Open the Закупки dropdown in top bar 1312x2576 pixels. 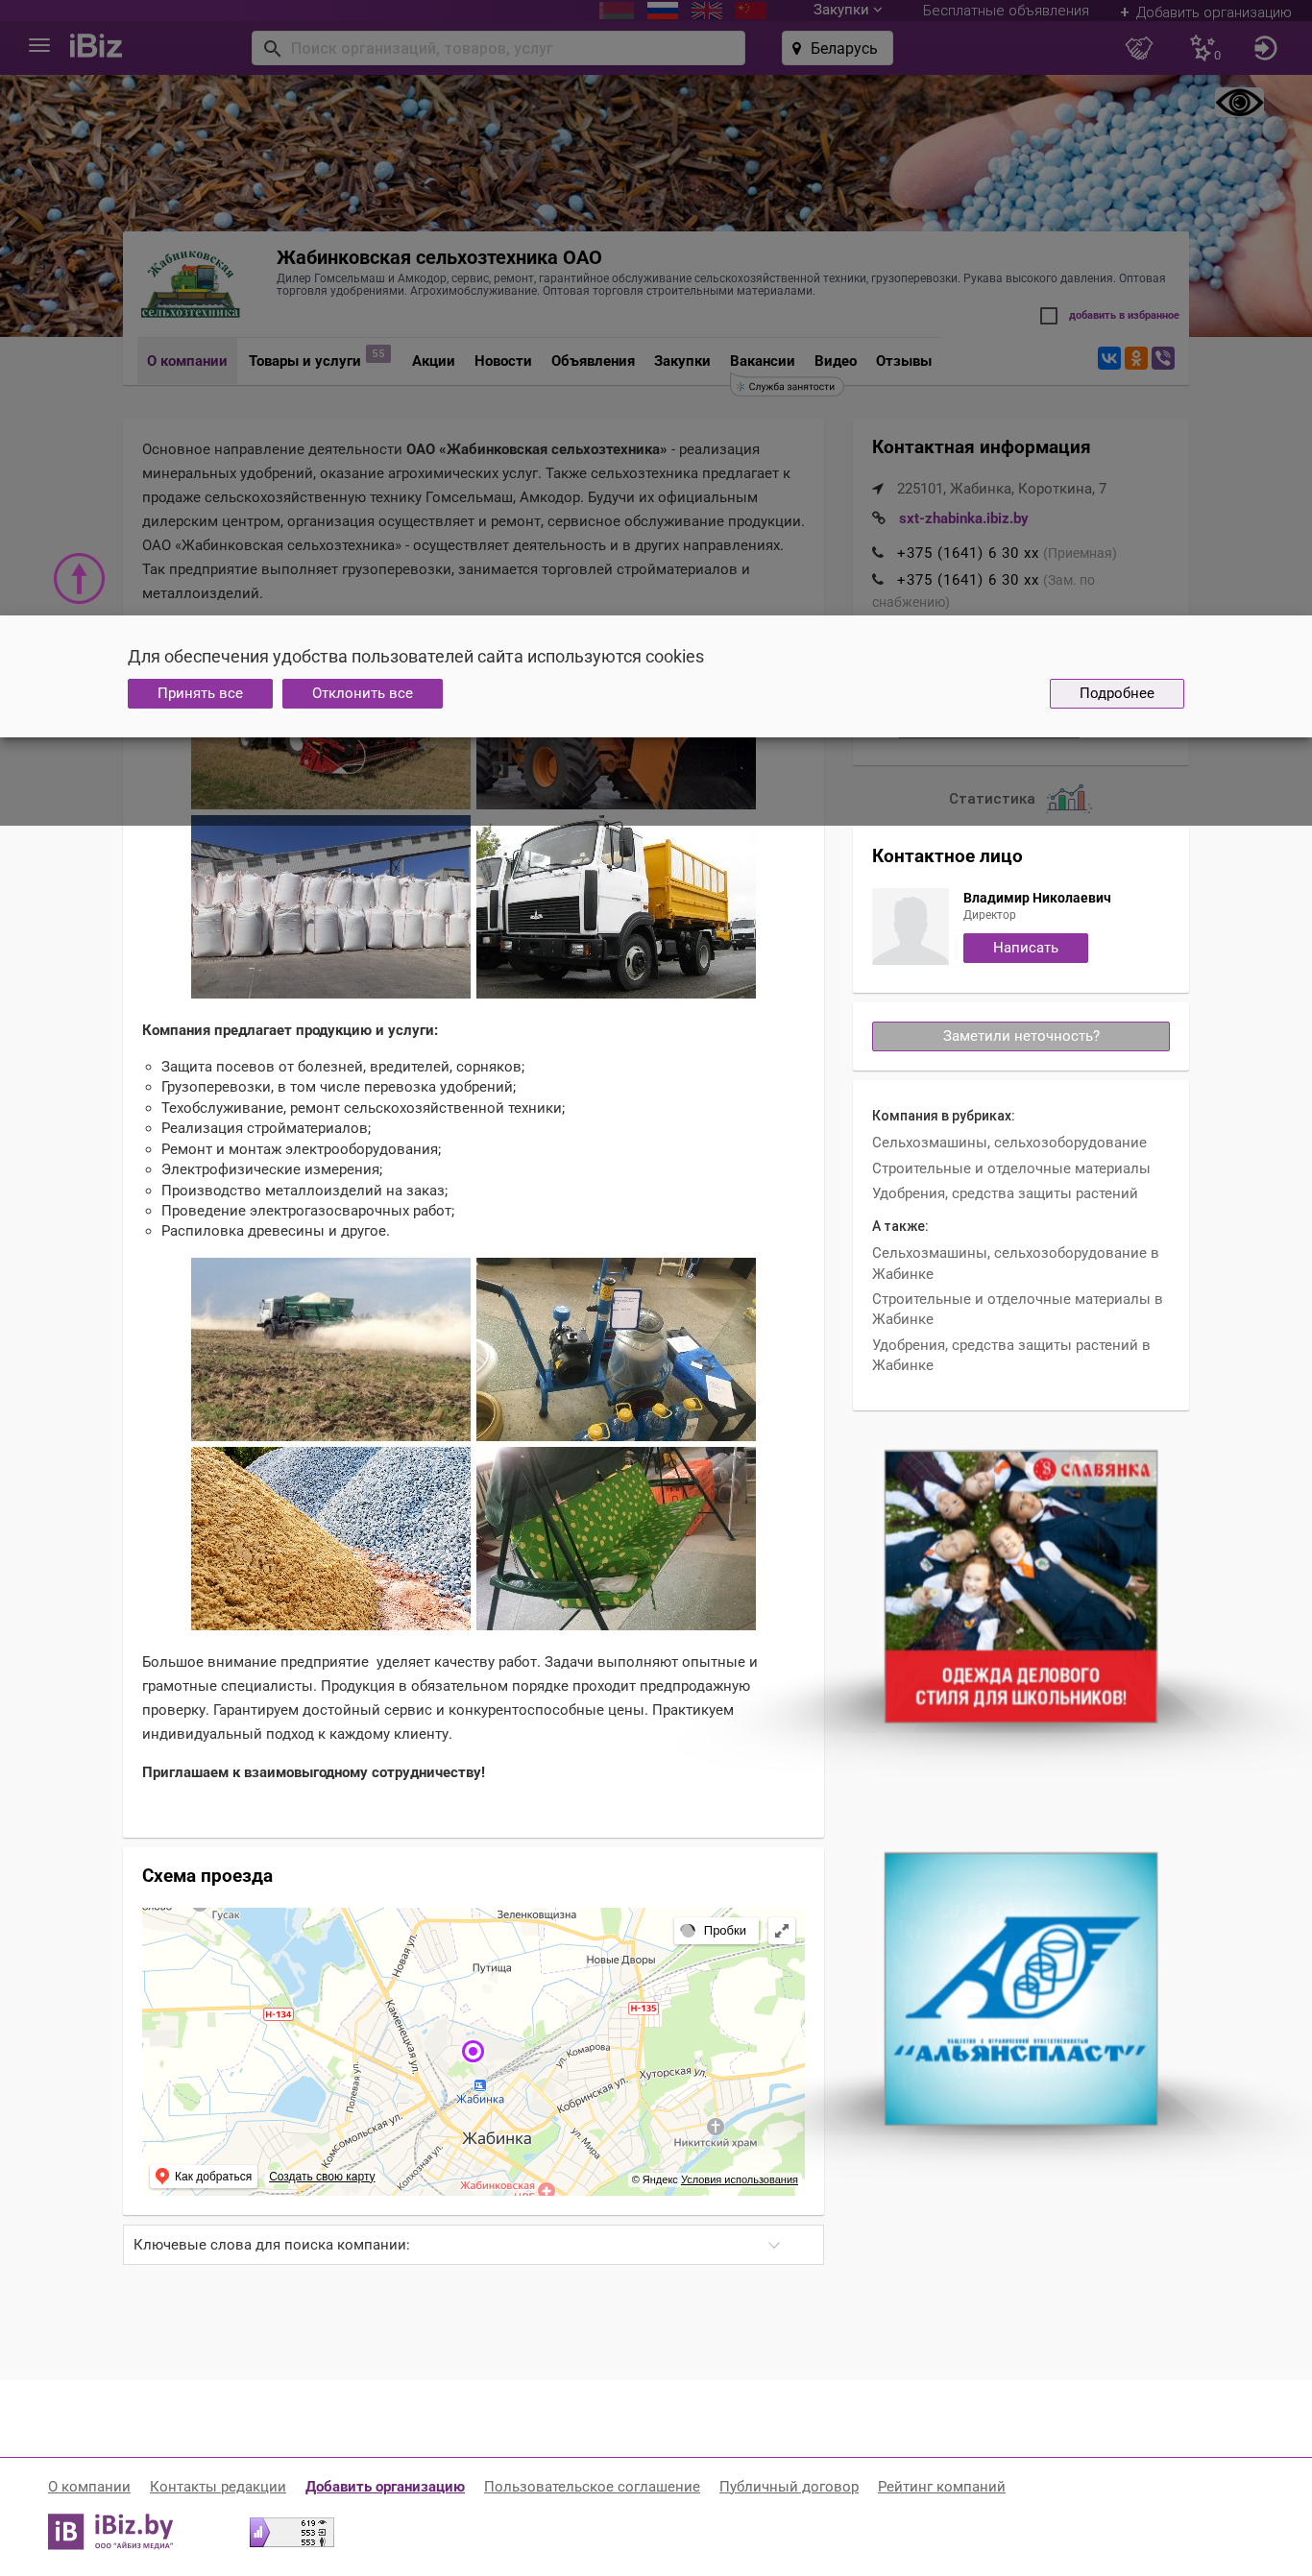(847, 10)
